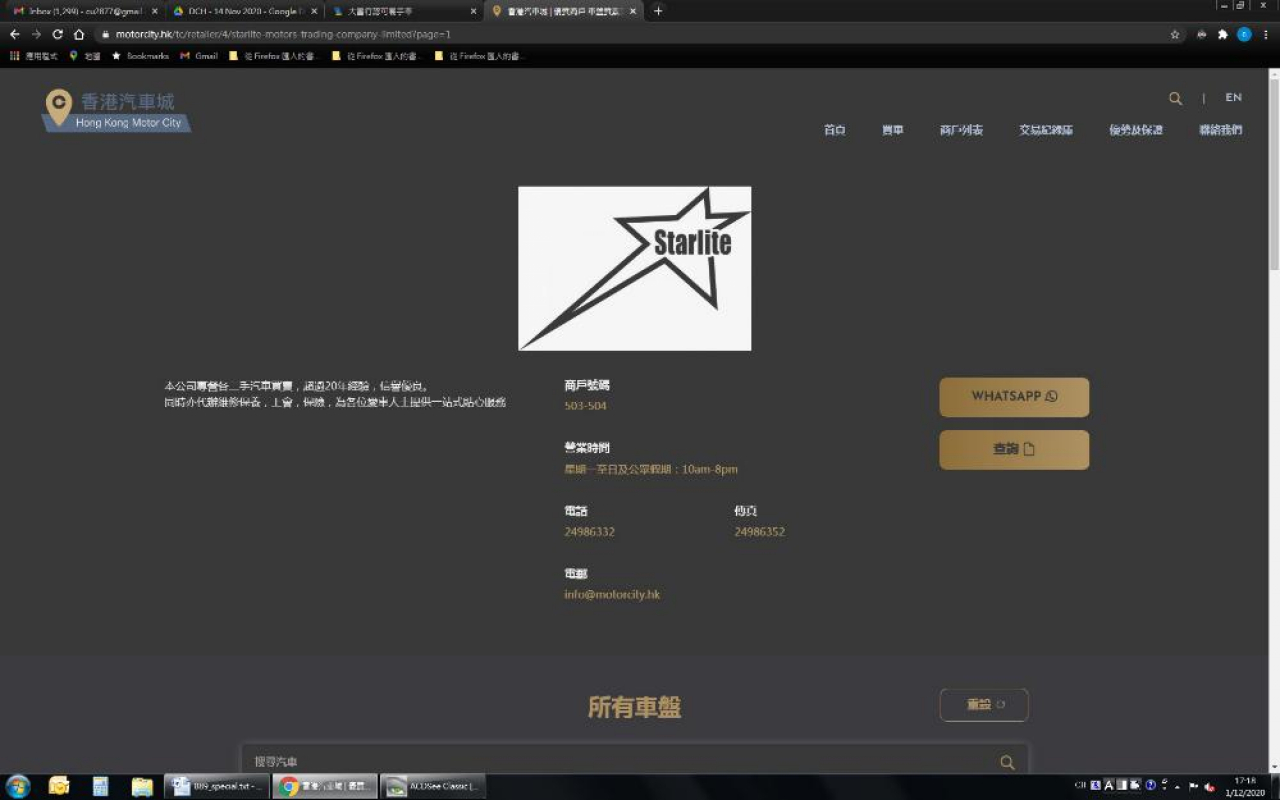Open the 聯絡我們 navigation menu item
Viewport: 1280px width, 800px height.
point(1220,130)
